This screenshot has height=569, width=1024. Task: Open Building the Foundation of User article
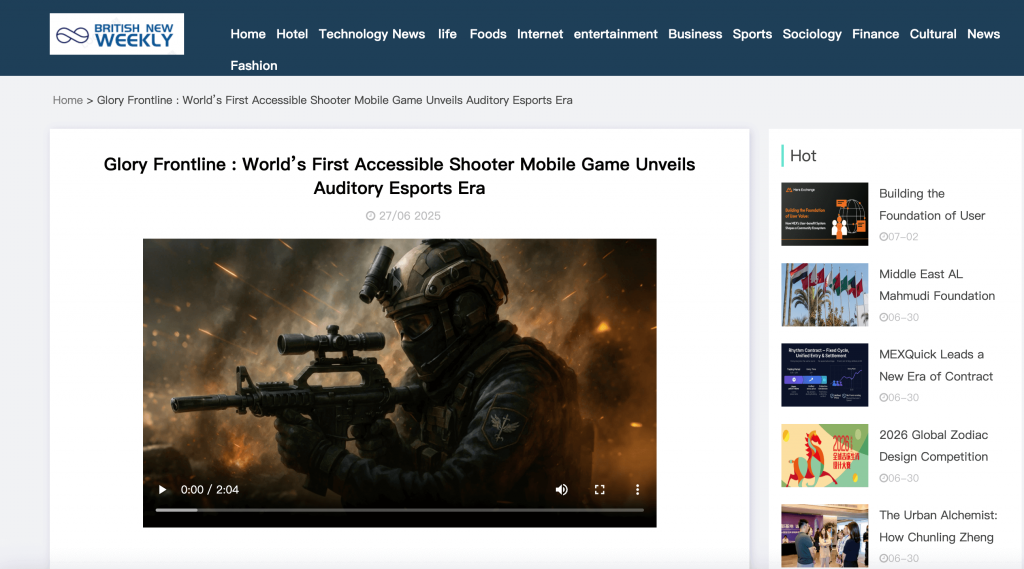[x=932, y=204]
